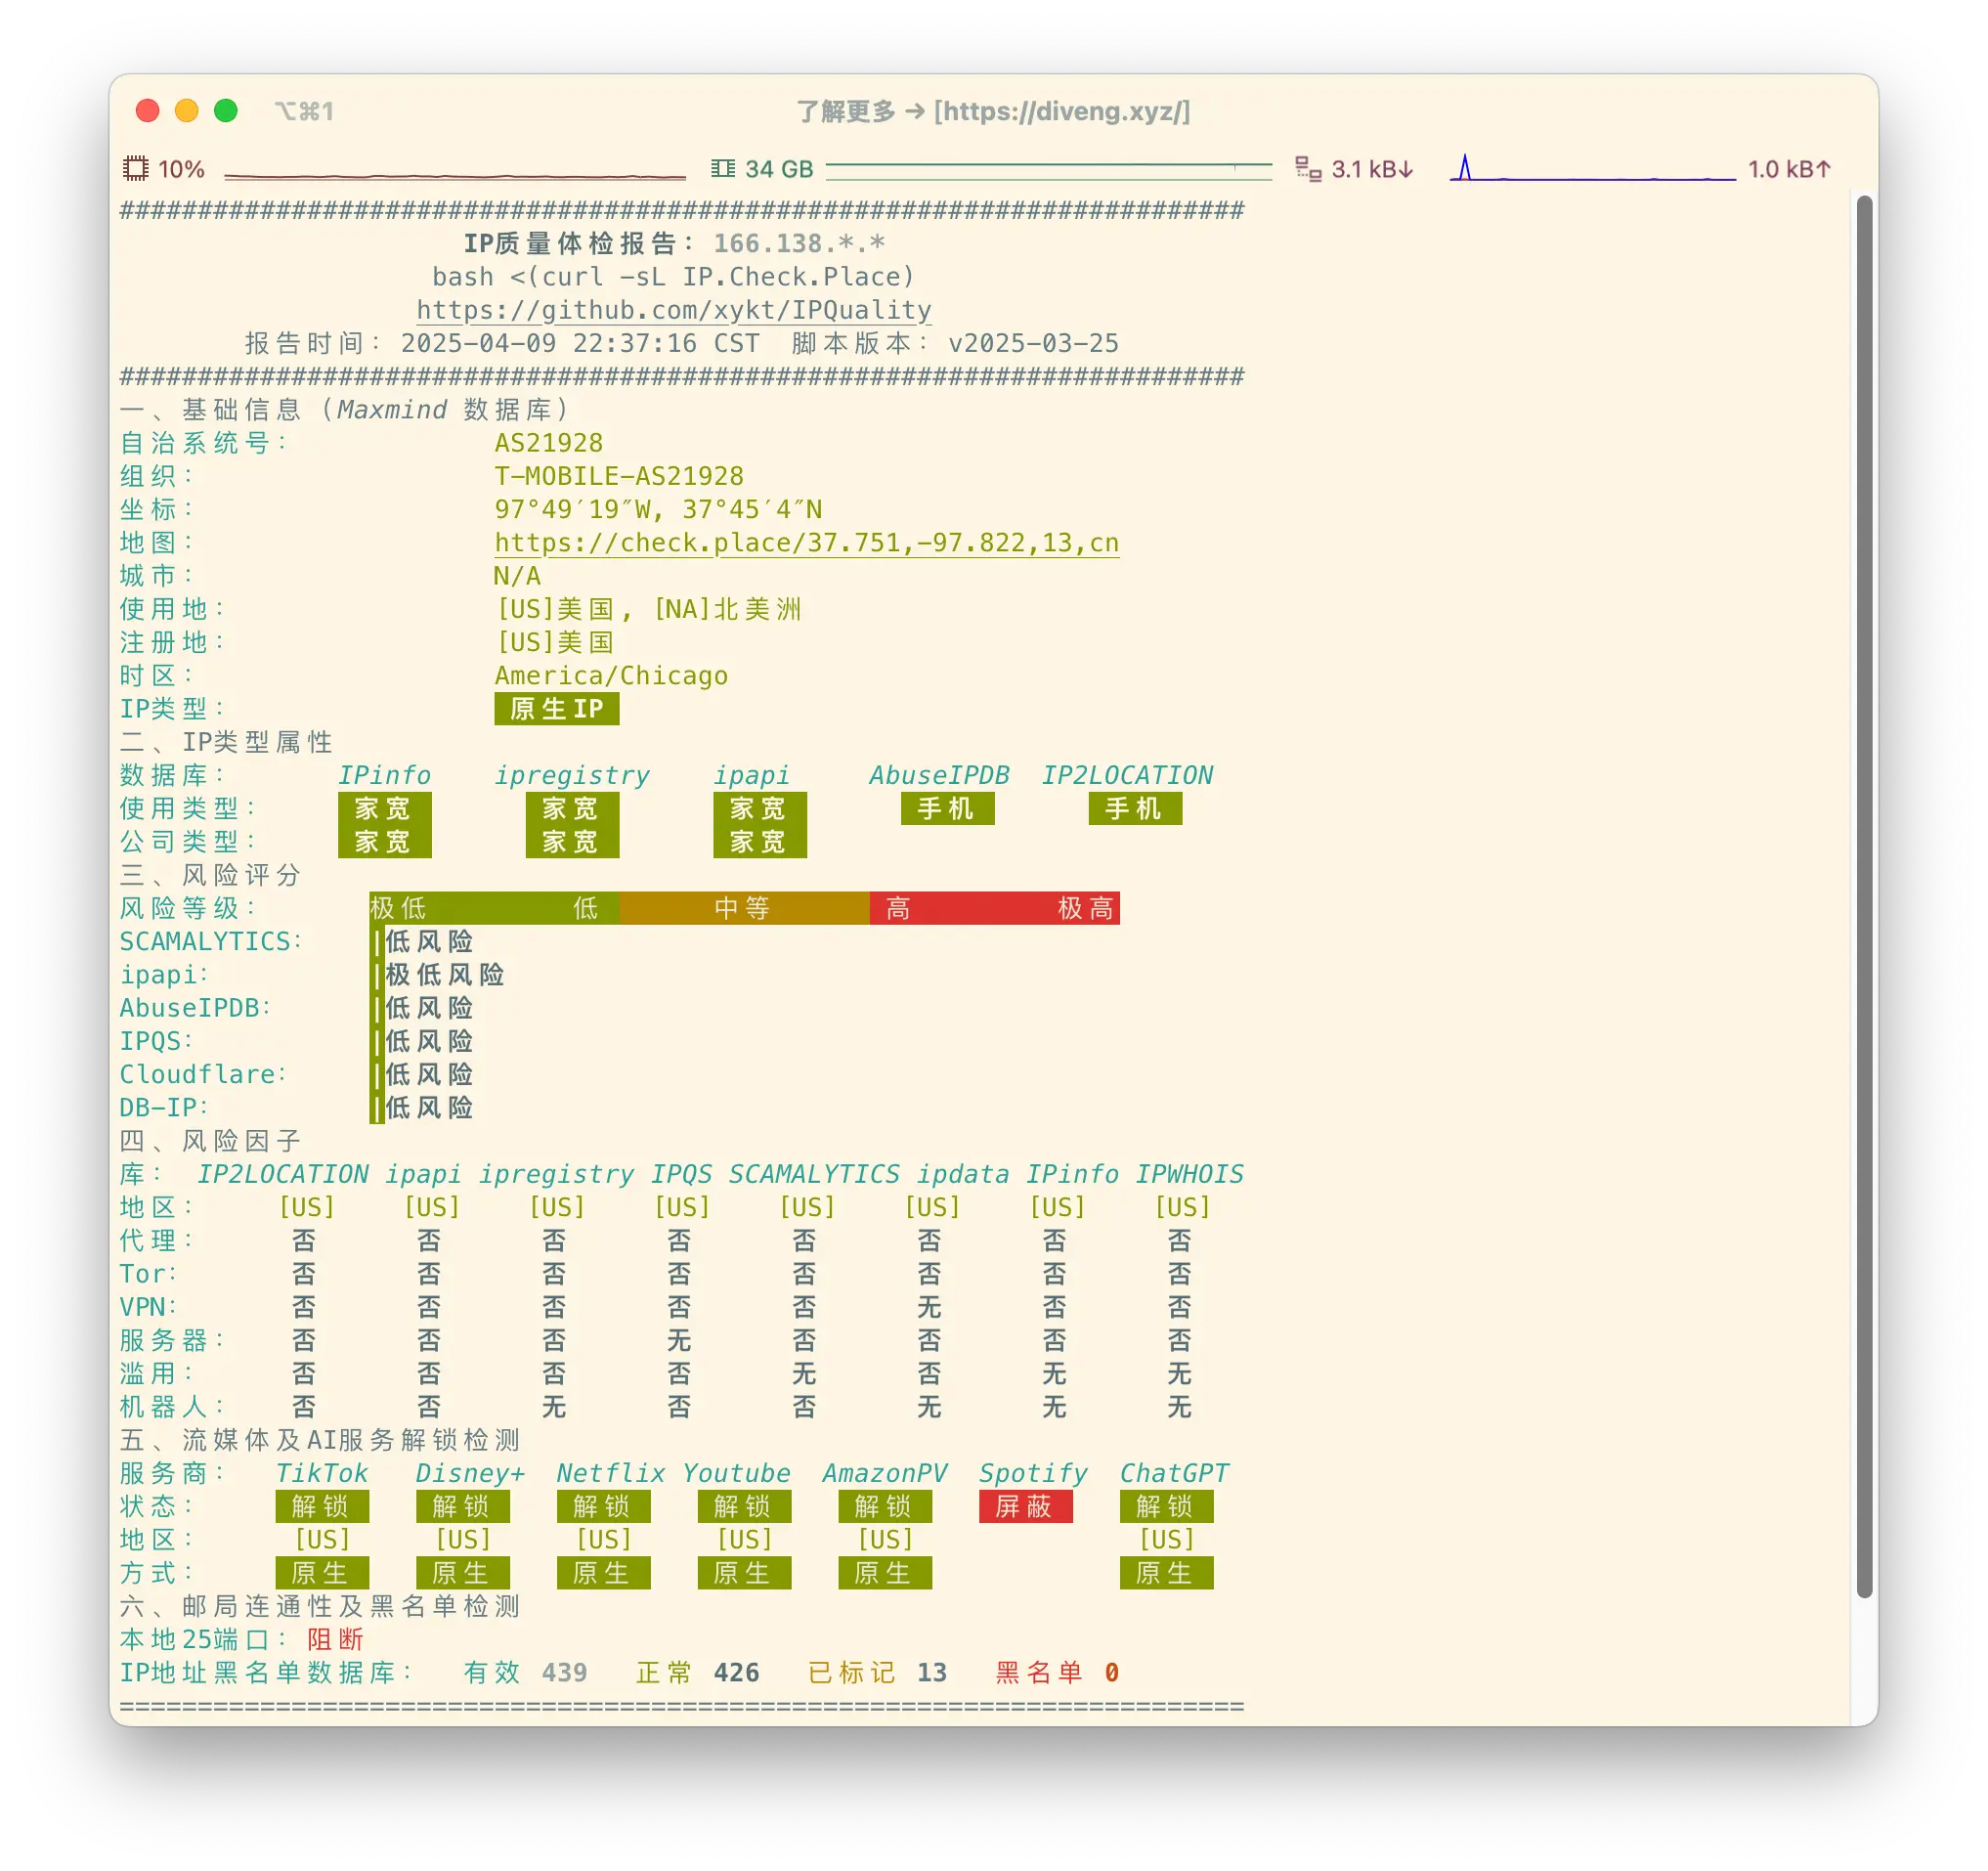The image size is (1988, 1871).
Task: Click the red Spotify 屏蔽 badge
Action: coord(1025,1506)
